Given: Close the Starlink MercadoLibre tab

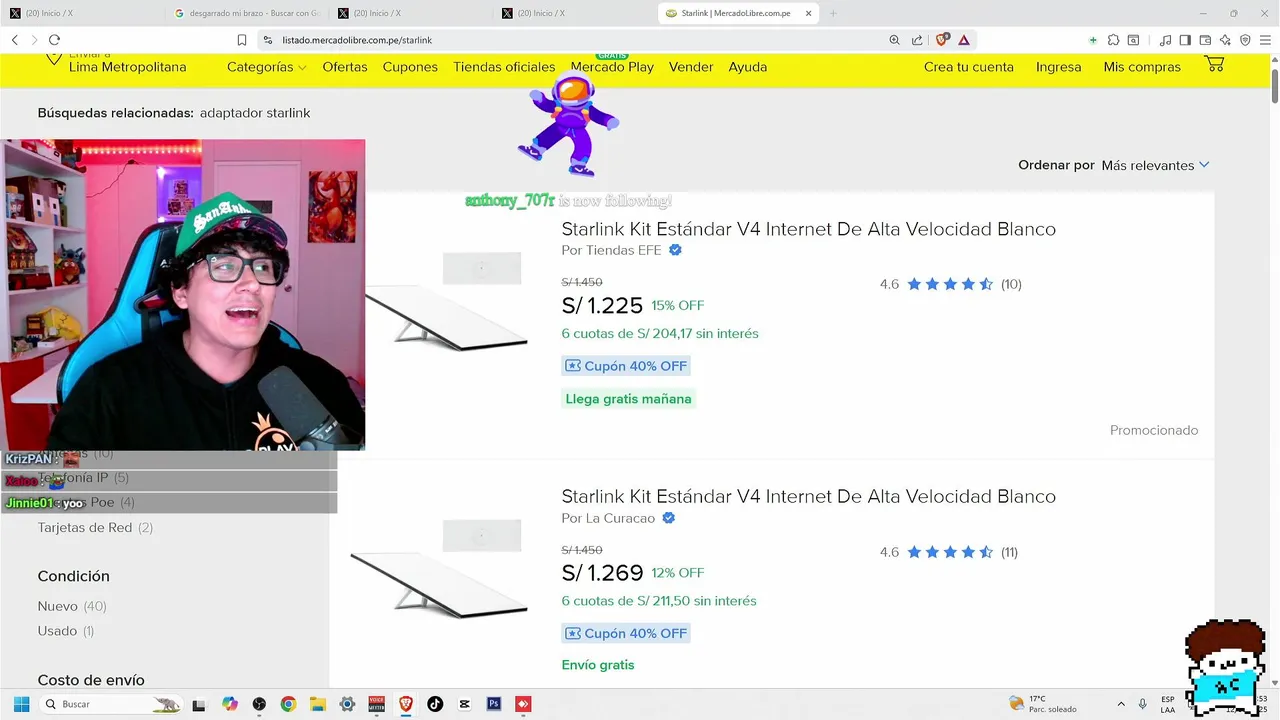Looking at the screenshot, I should 808,13.
